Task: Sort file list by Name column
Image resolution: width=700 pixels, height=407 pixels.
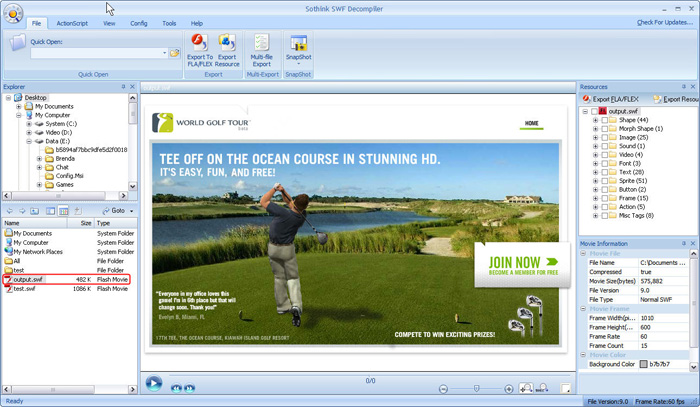Action: point(35,223)
